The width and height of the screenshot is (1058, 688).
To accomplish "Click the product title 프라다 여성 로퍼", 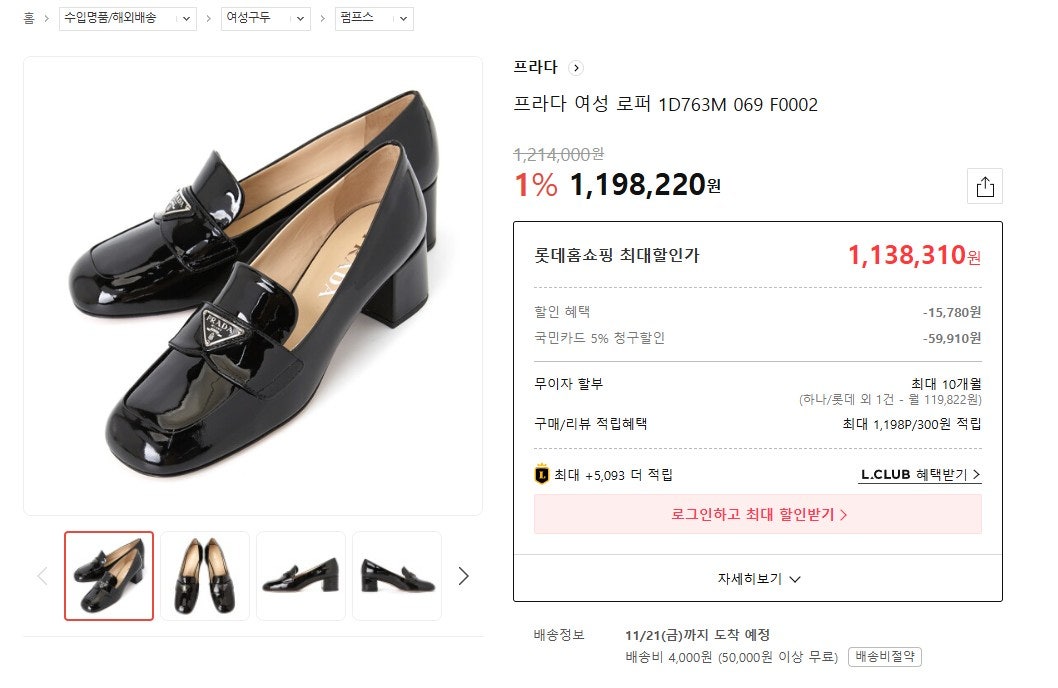I will (665, 105).
